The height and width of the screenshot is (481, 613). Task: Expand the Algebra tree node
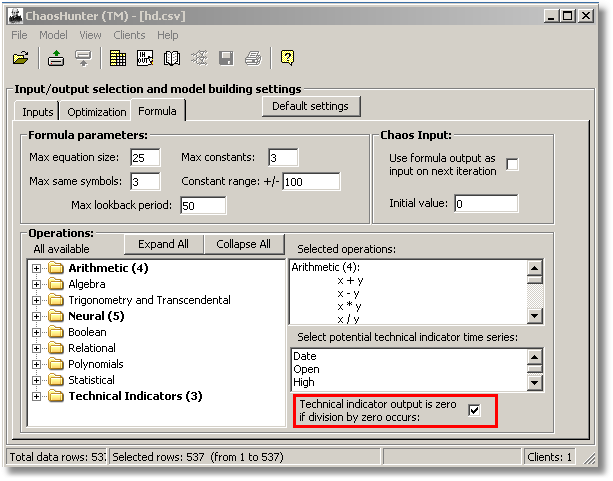36,284
